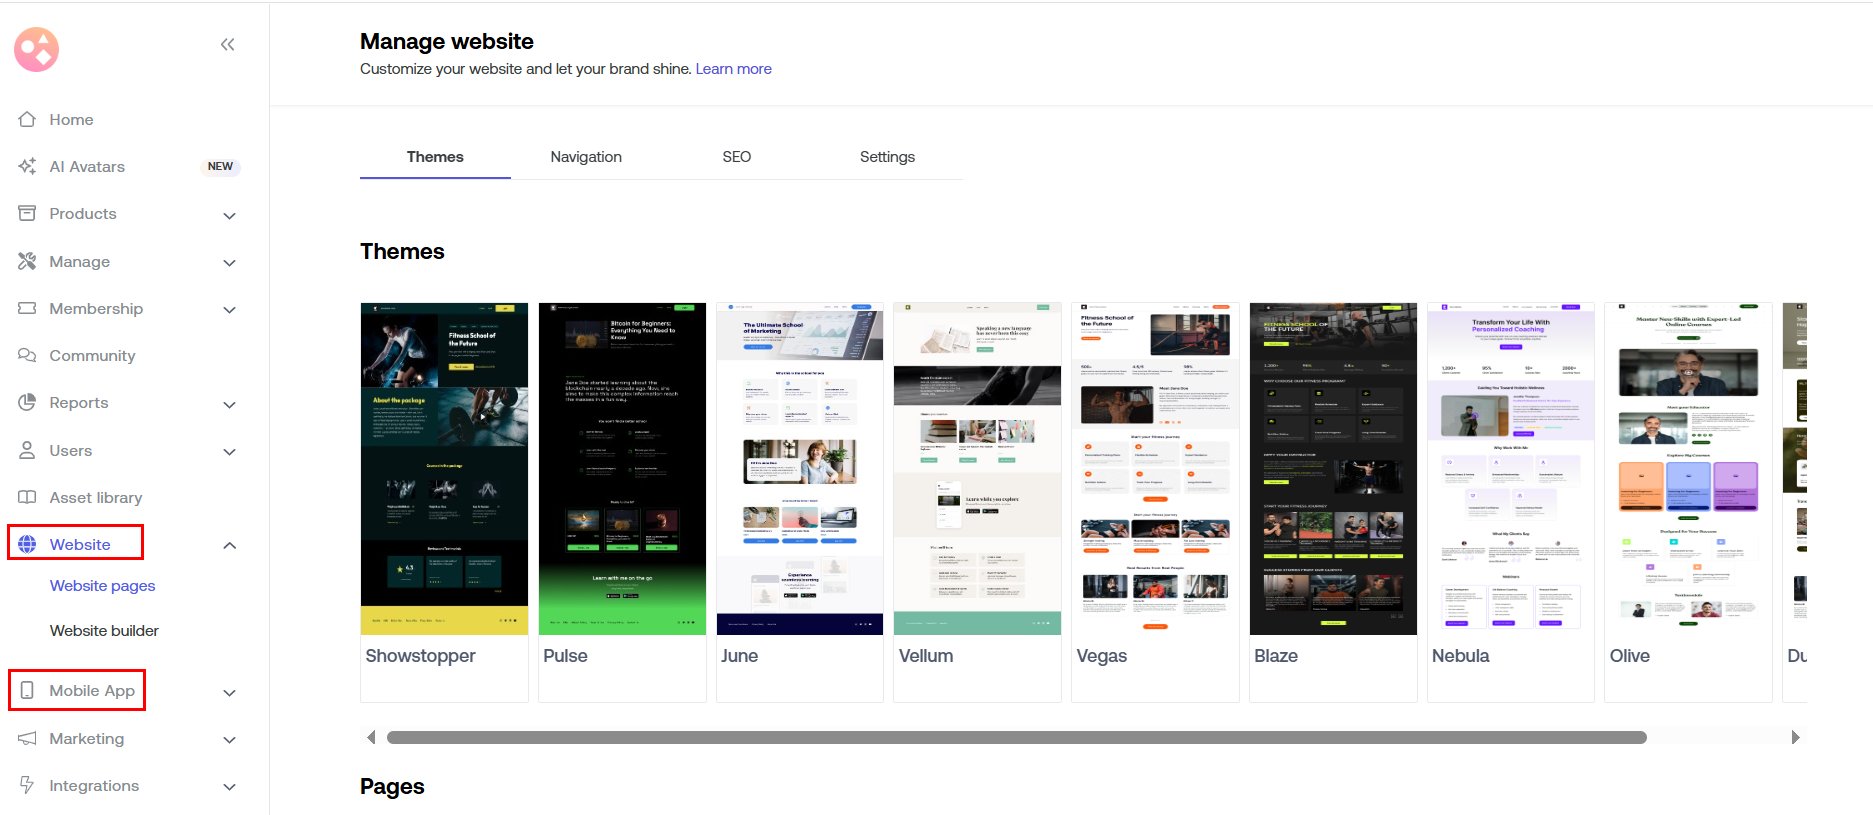
Task: Click the themes horizontal scrollbar right arrow
Action: [x=1795, y=737]
